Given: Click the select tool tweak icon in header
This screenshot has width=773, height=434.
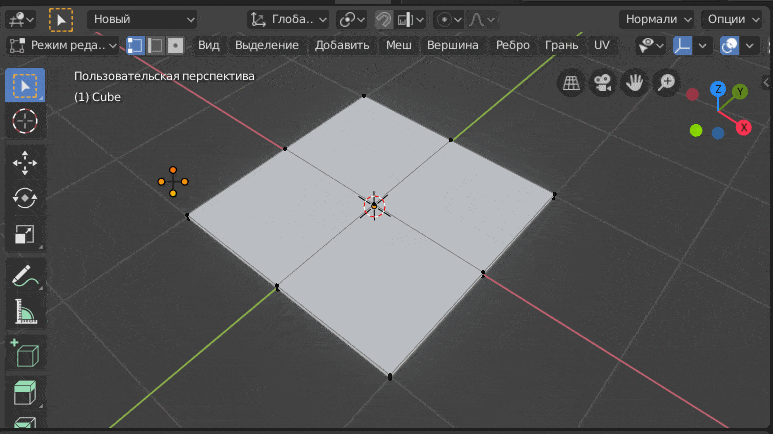Looking at the screenshot, I should coord(61,20).
